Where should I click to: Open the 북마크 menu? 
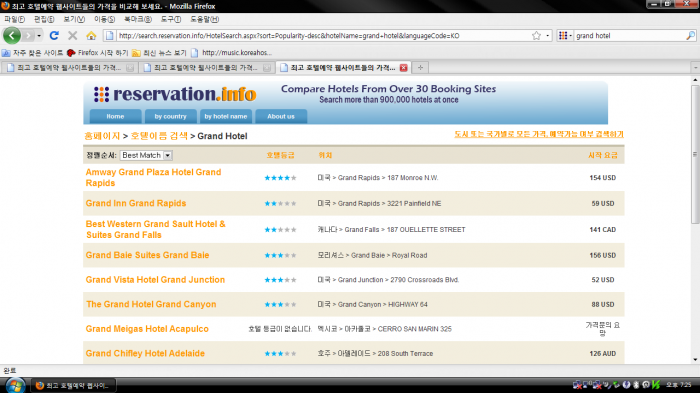(138, 19)
